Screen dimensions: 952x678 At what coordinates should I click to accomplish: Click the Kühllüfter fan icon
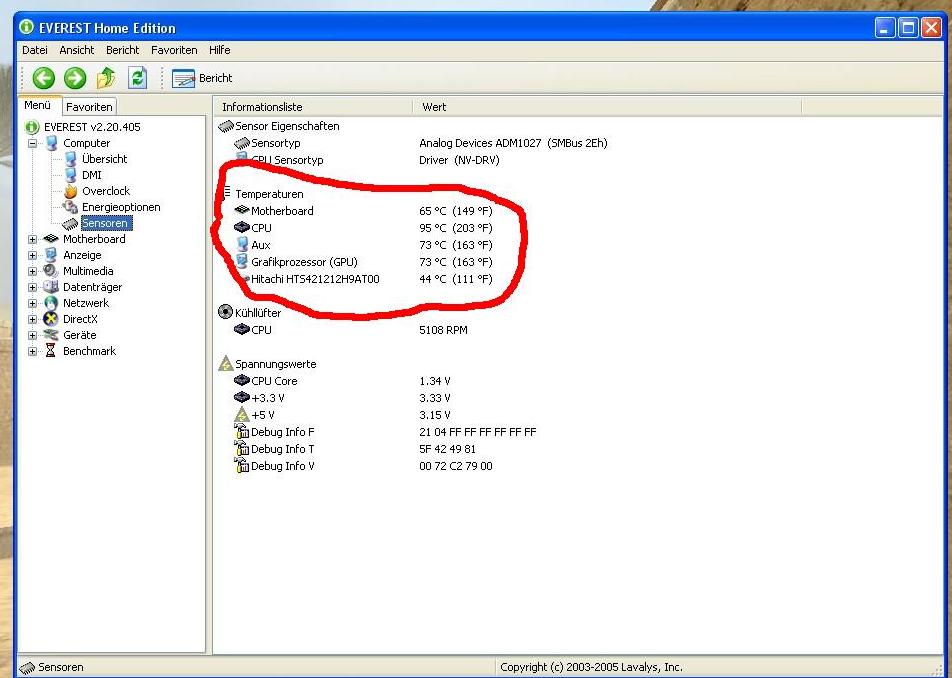point(225,312)
